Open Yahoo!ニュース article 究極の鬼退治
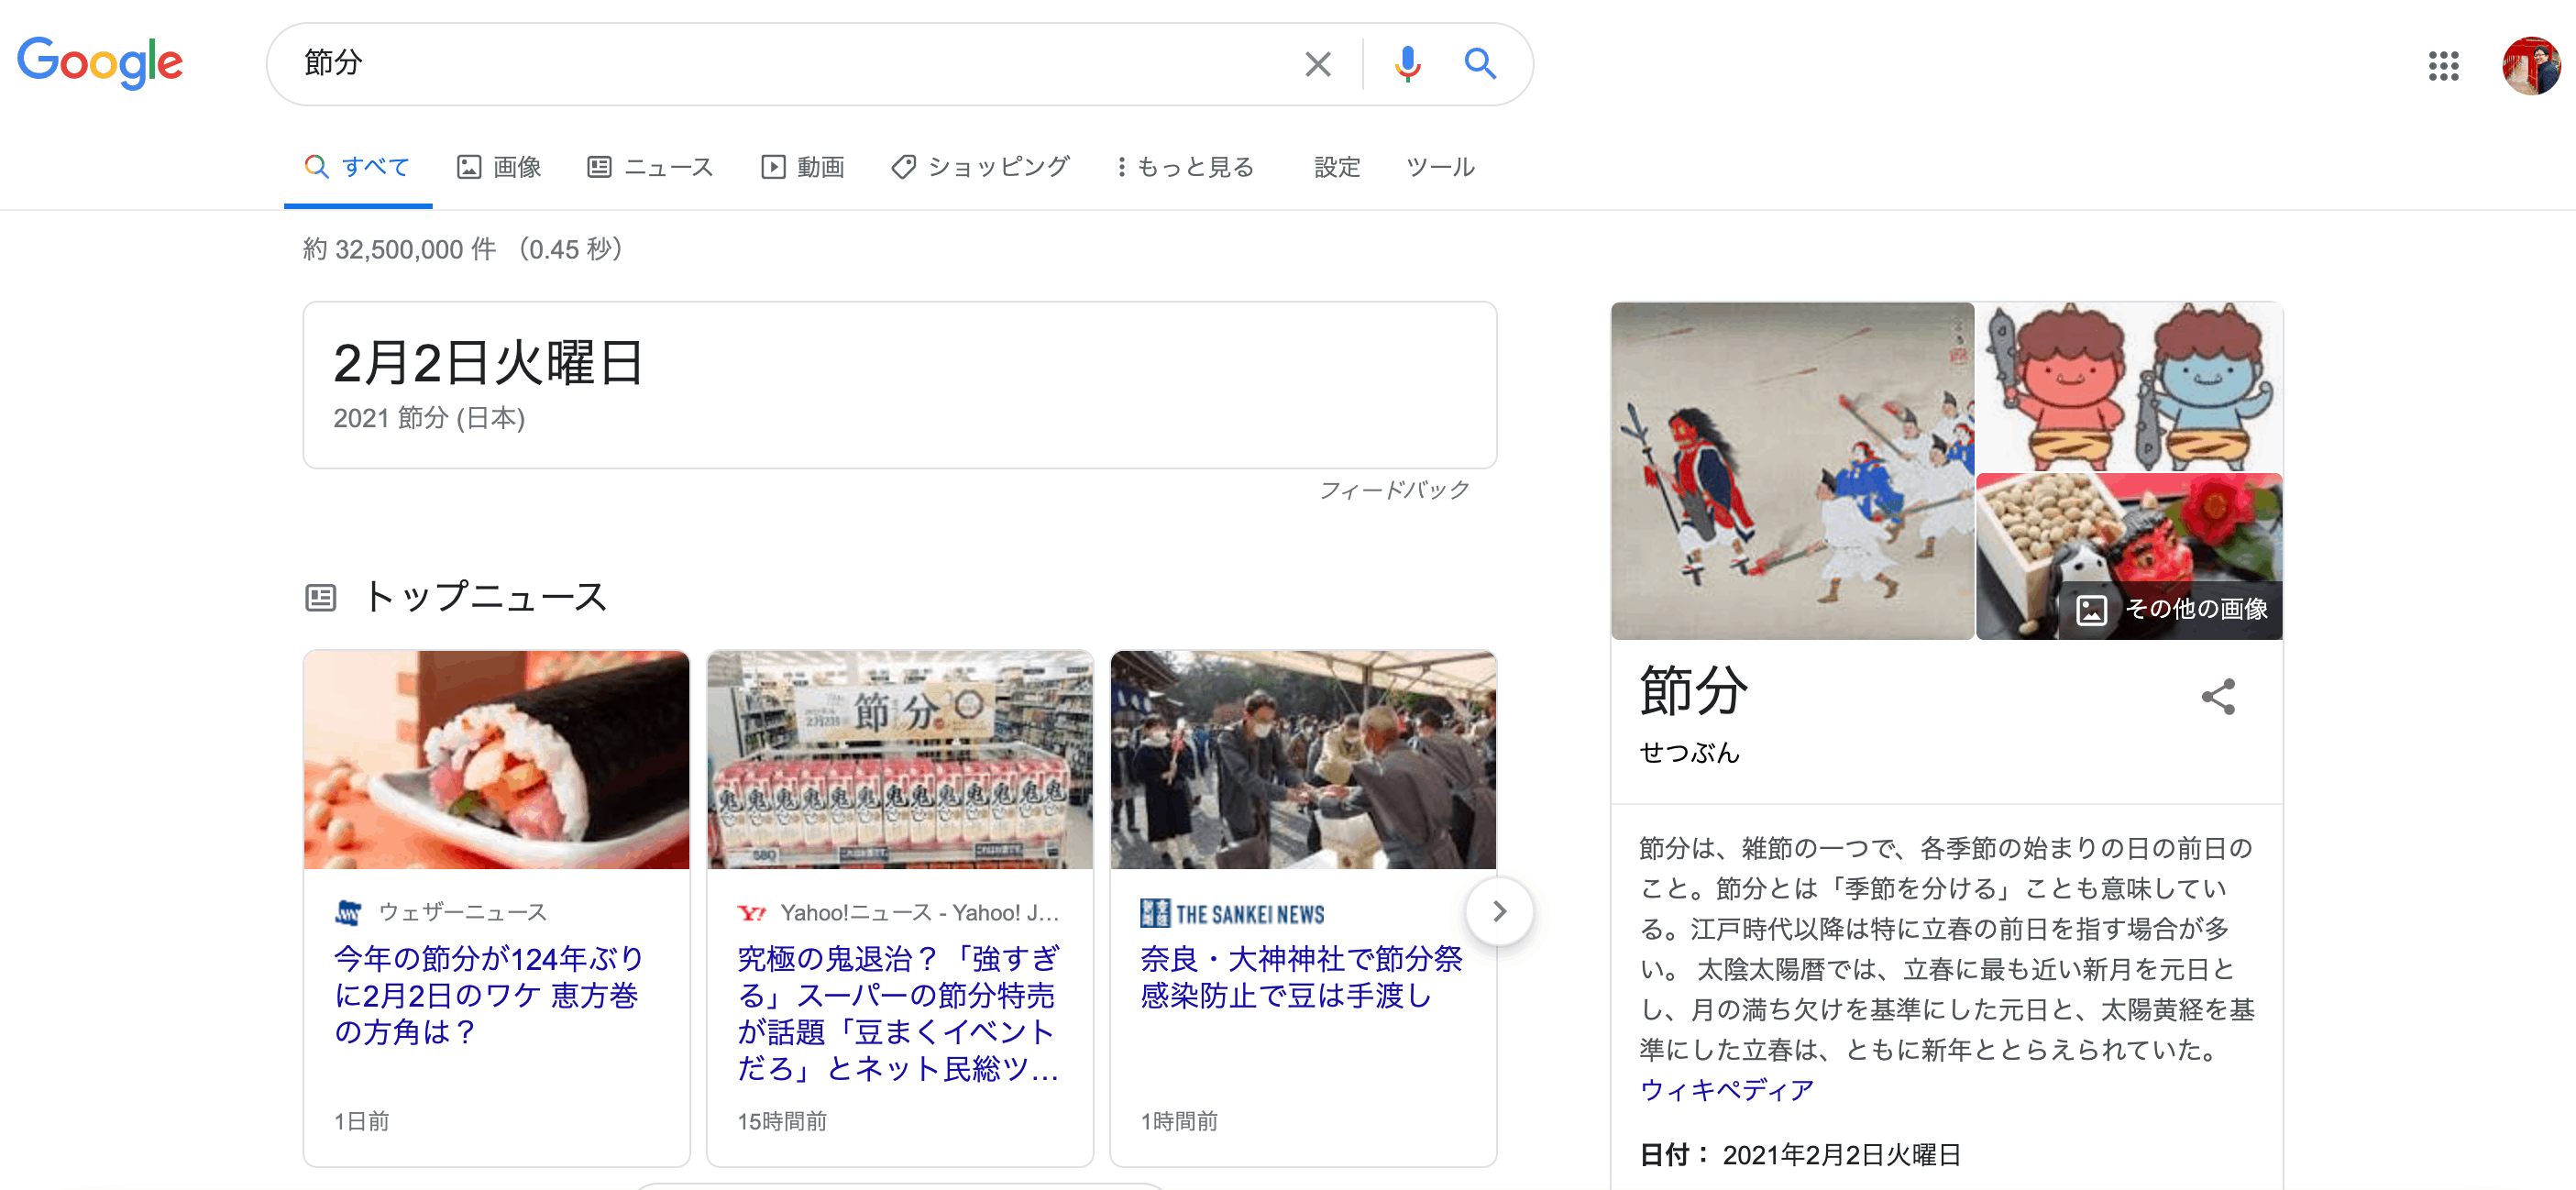The height and width of the screenshot is (1190, 2576). pyautogui.click(x=898, y=1013)
